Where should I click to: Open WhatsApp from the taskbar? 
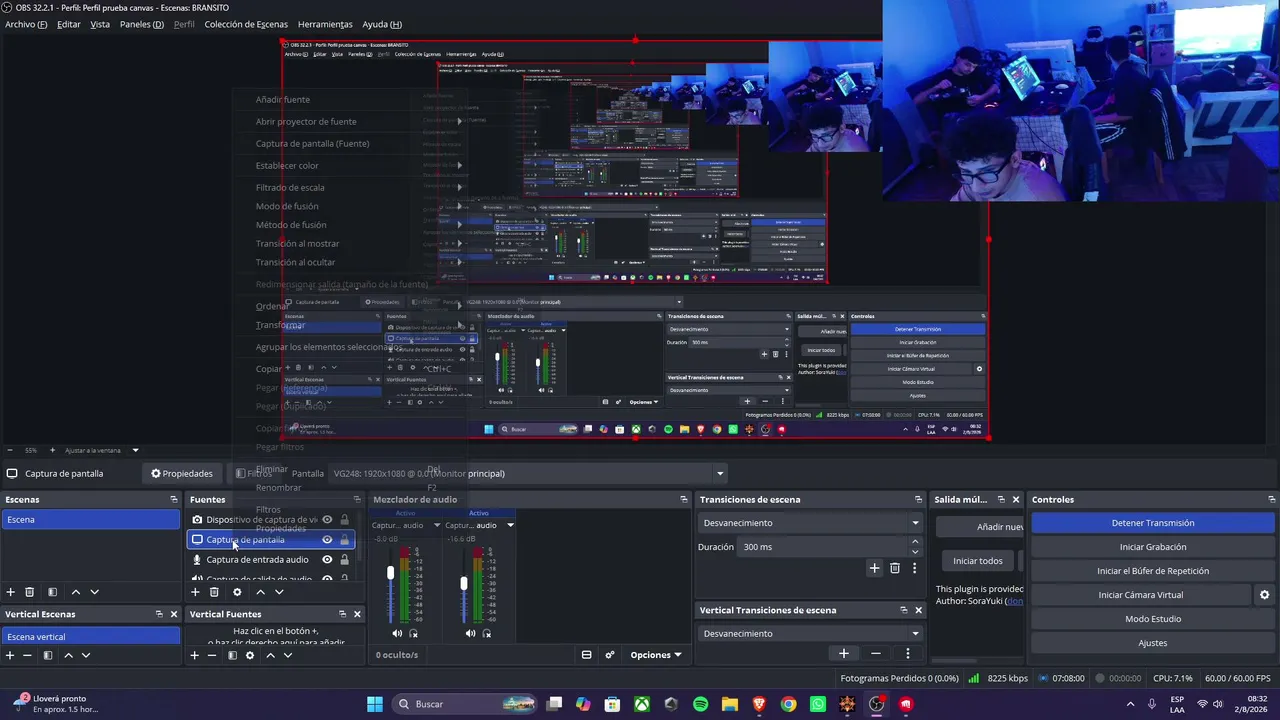(x=818, y=704)
